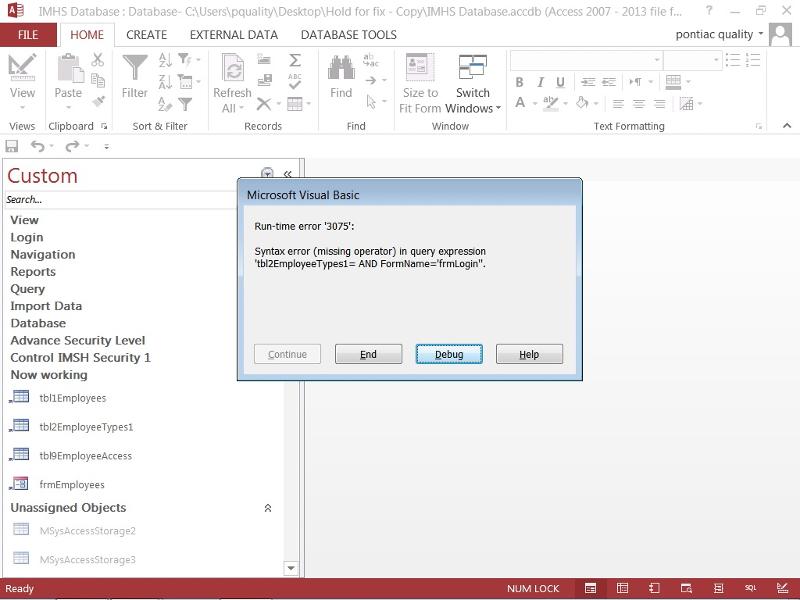Image resolution: width=800 pixels, height=600 pixels.
Task: Open the navigation pane menu dropdown
Action: click(x=267, y=173)
